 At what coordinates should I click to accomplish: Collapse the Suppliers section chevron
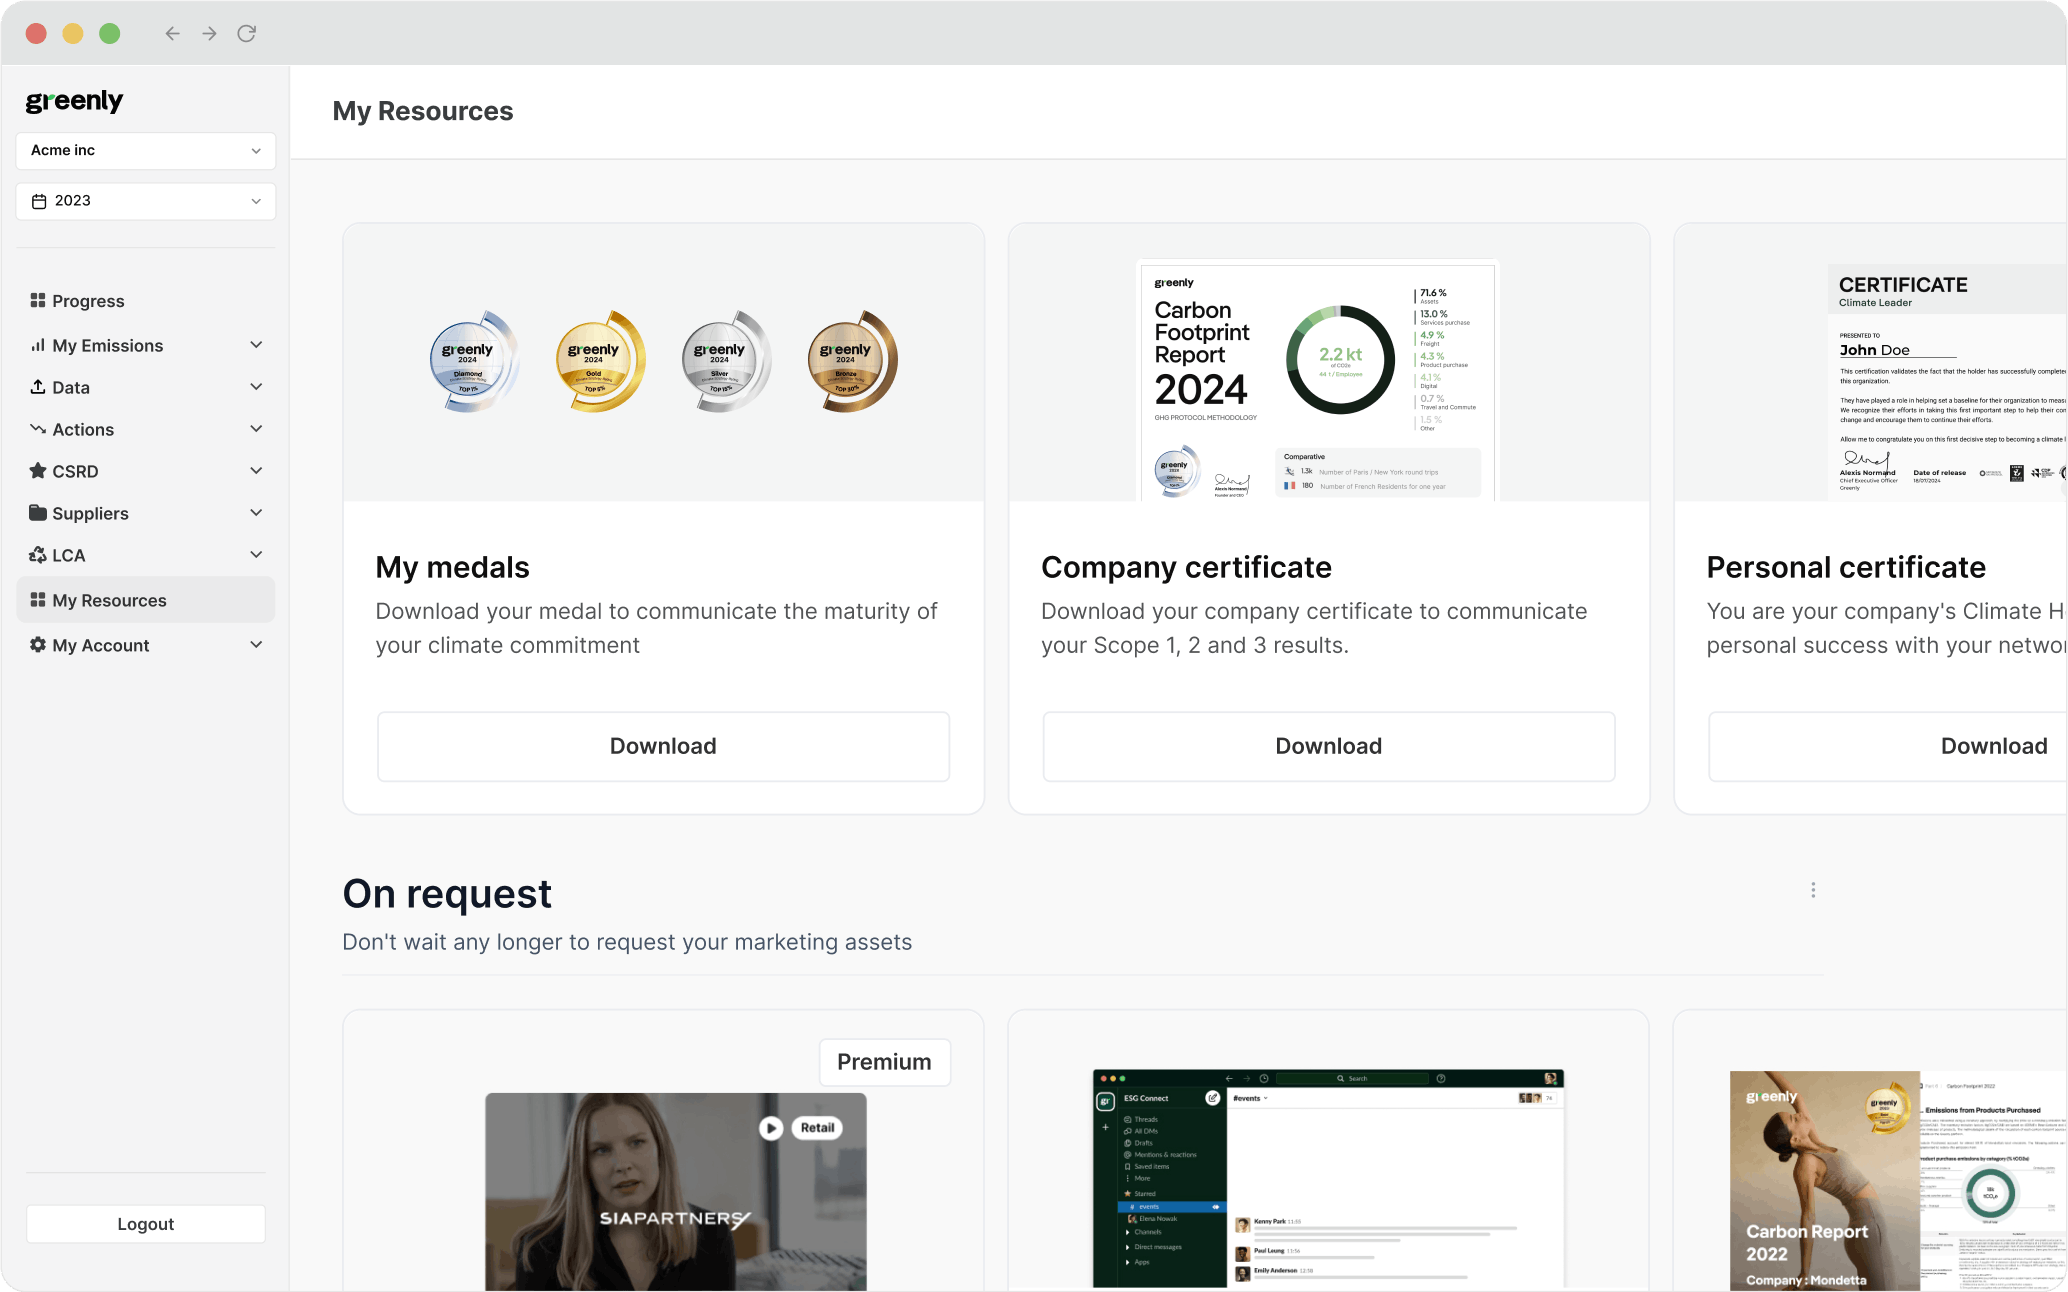pyautogui.click(x=257, y=513)
